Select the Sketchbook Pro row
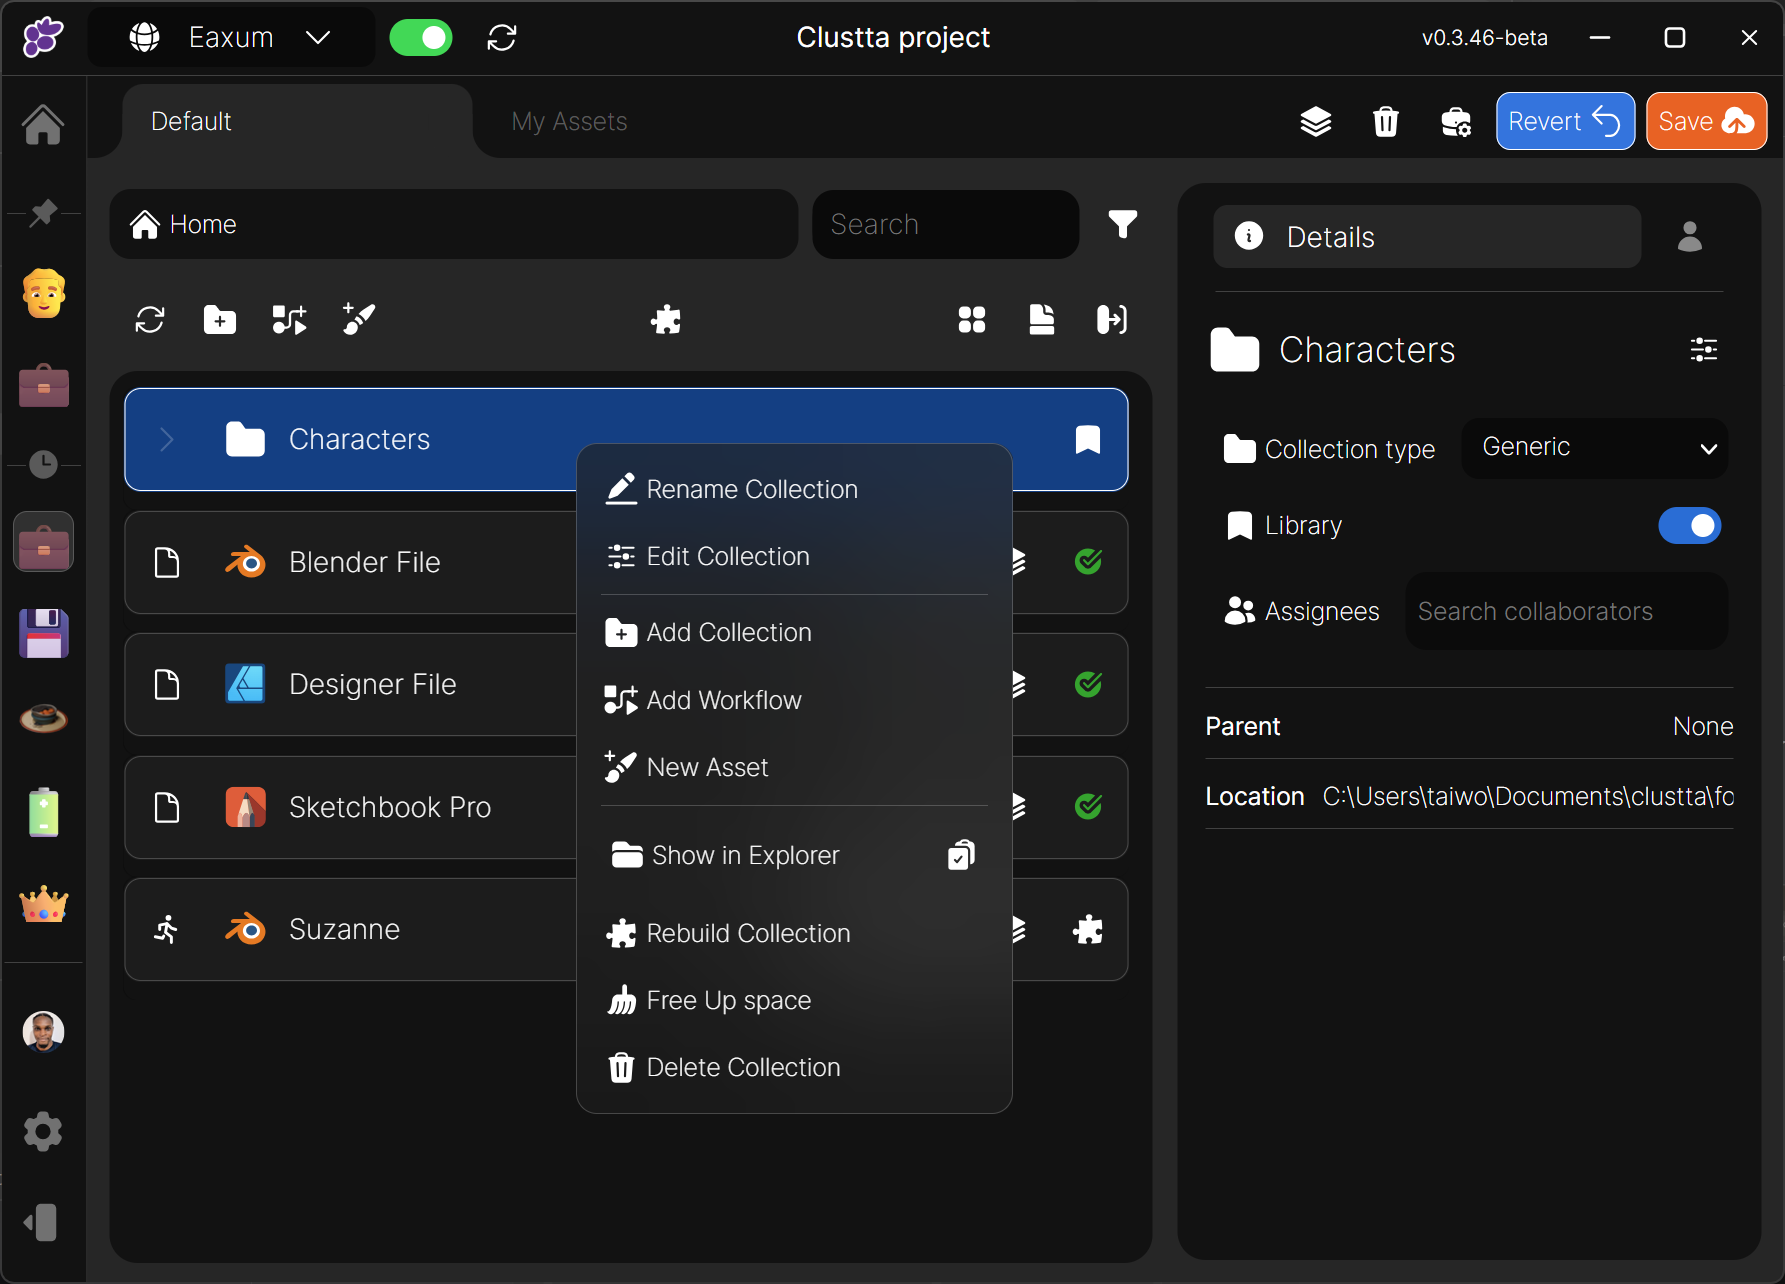The height and width of the screenshot is (1284, 1785). click(x=626, y=807)
